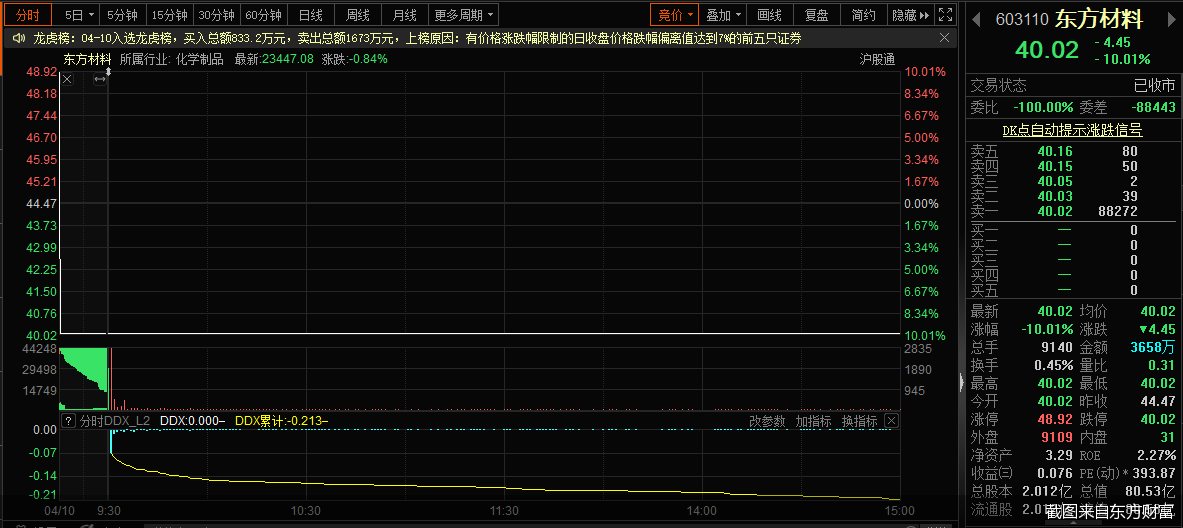Click 改参数 to edit indicator parameters
The width and height of the screenshot is (1183, 528).
click(768, 421)
